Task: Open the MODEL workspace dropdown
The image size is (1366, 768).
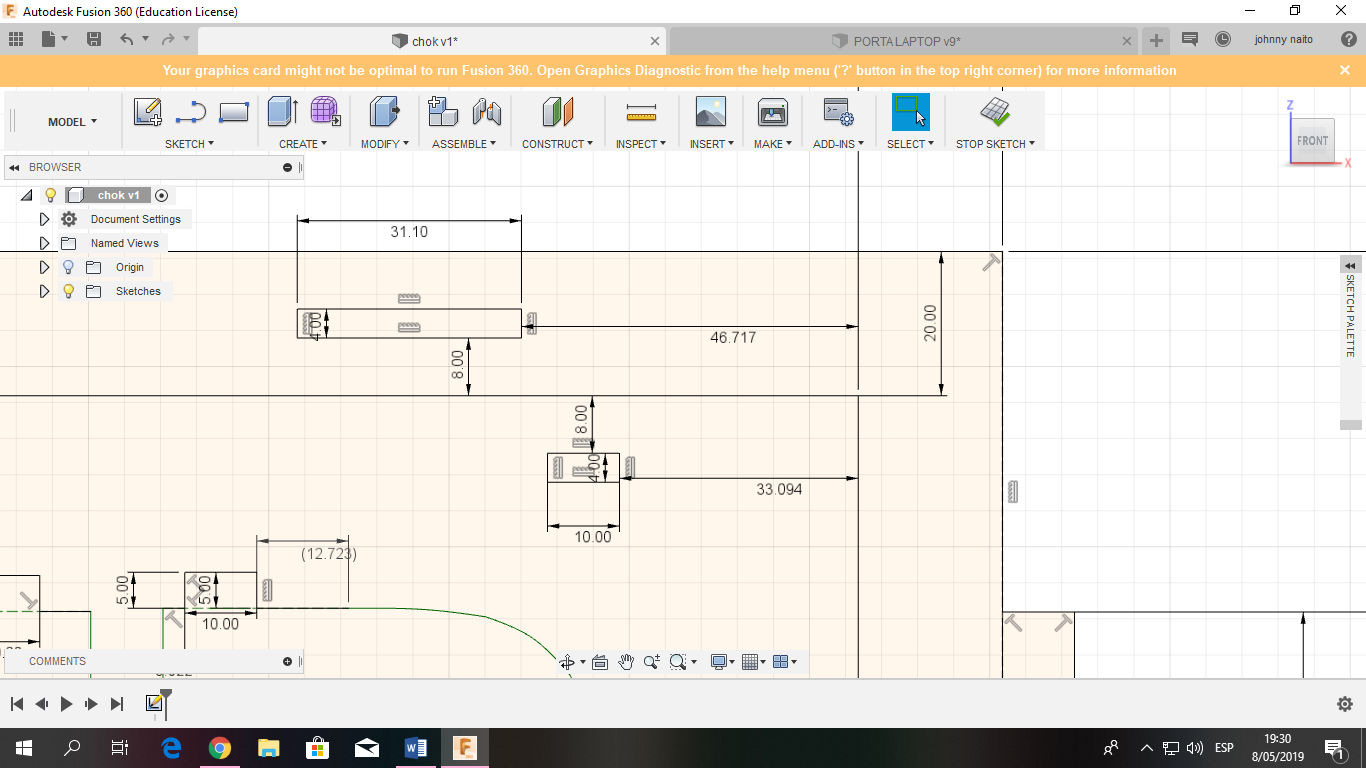Action: pos(72,122)
